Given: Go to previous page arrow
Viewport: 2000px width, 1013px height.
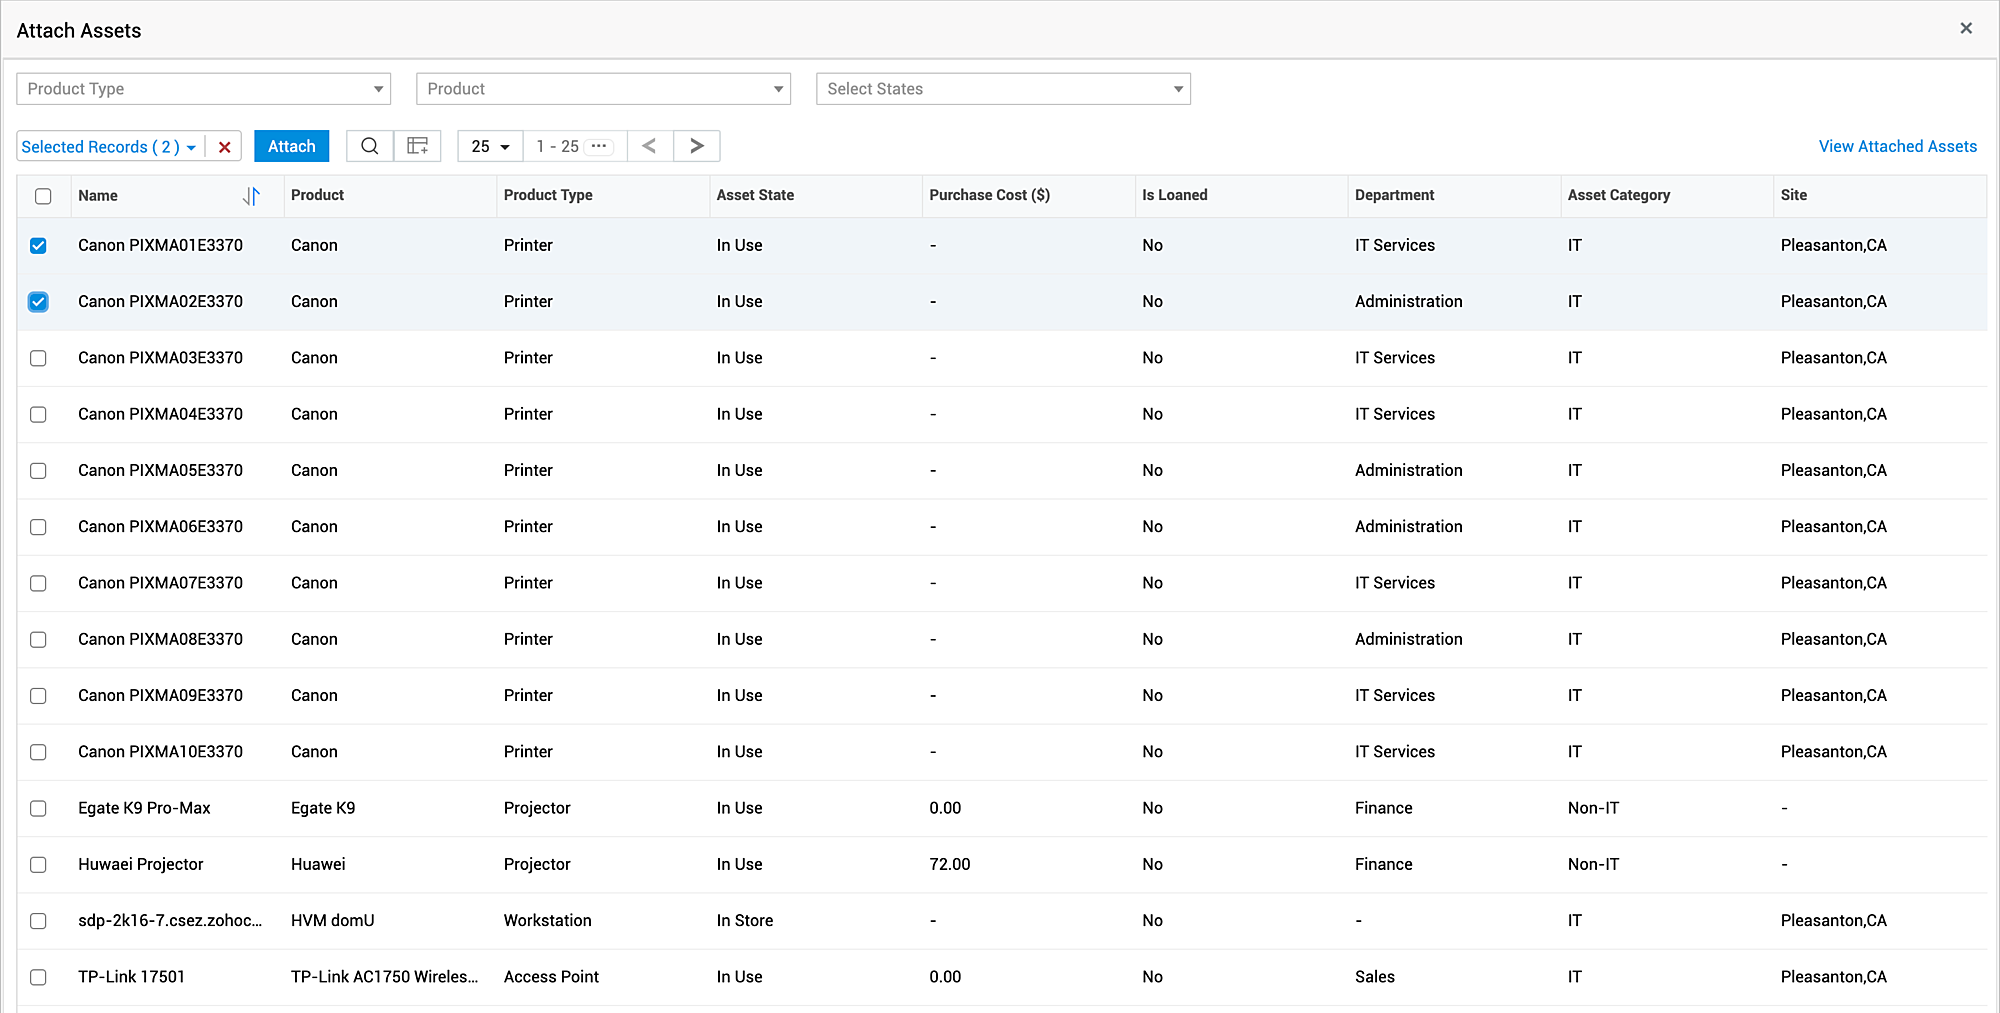Looking at the screenshot, I should click(650, 146).
